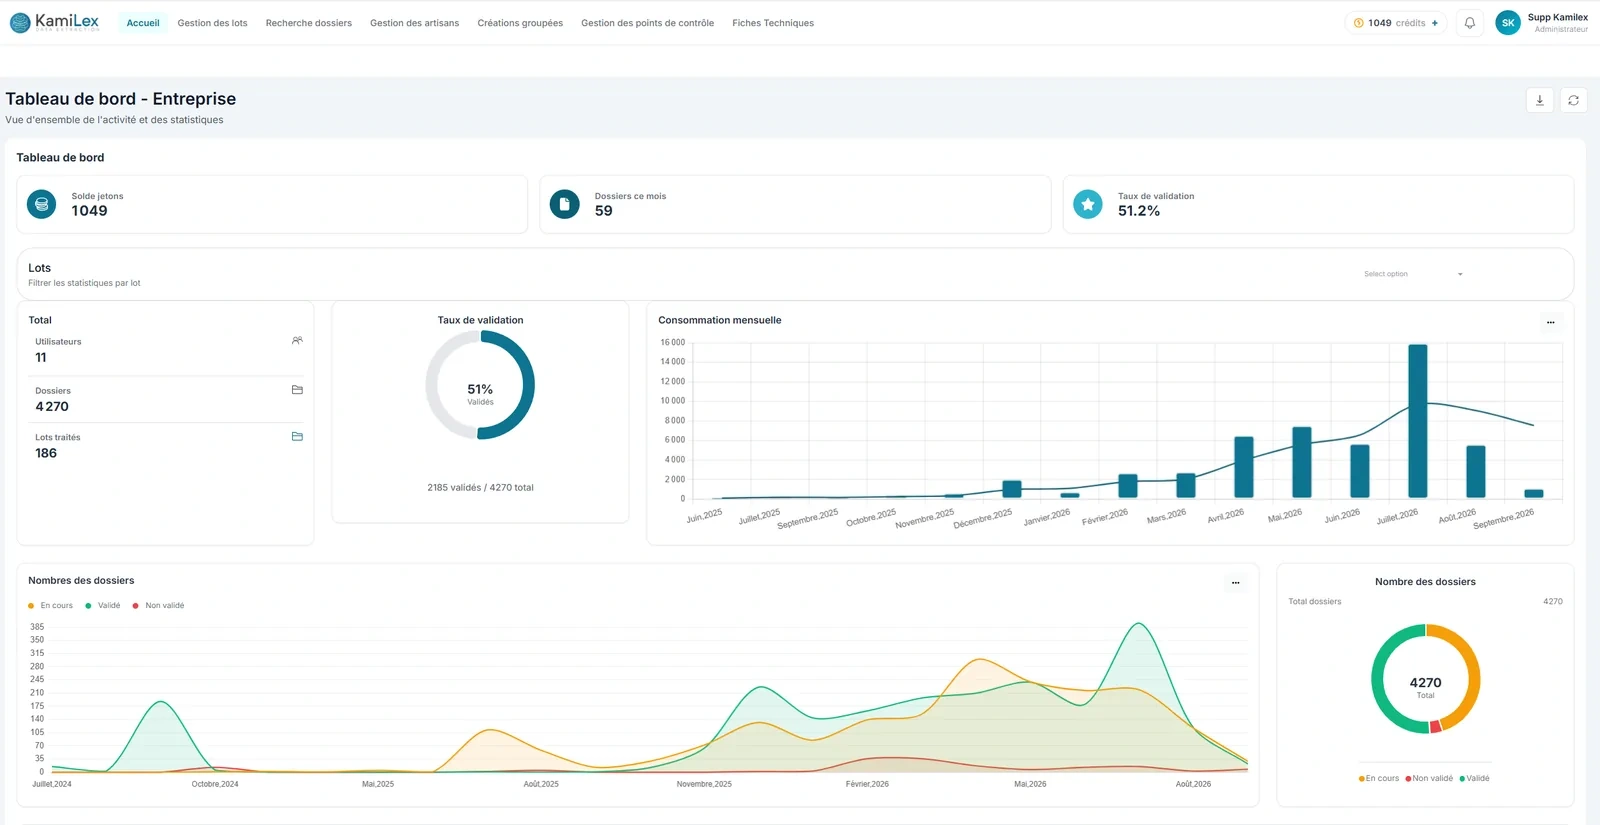
Task: Click the Taux de validation value 51.2%
Action: pos(1139,211)
